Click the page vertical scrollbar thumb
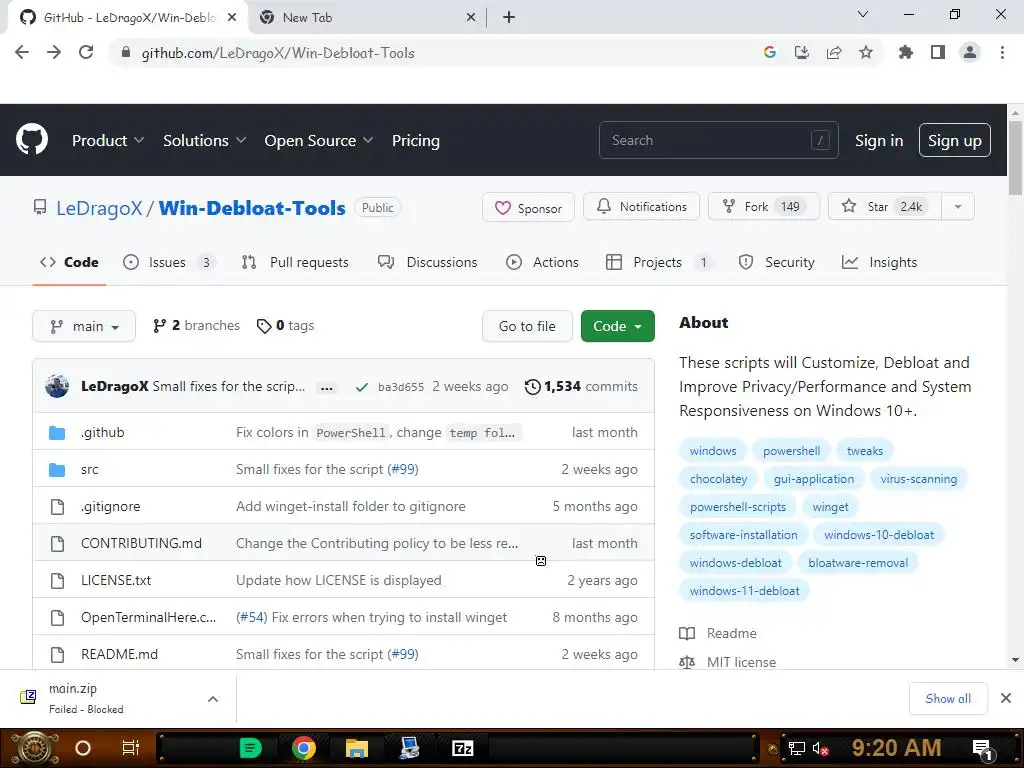Image resolution: width=1024 pixels, height=768 pixels. [x=1015, y=158]
